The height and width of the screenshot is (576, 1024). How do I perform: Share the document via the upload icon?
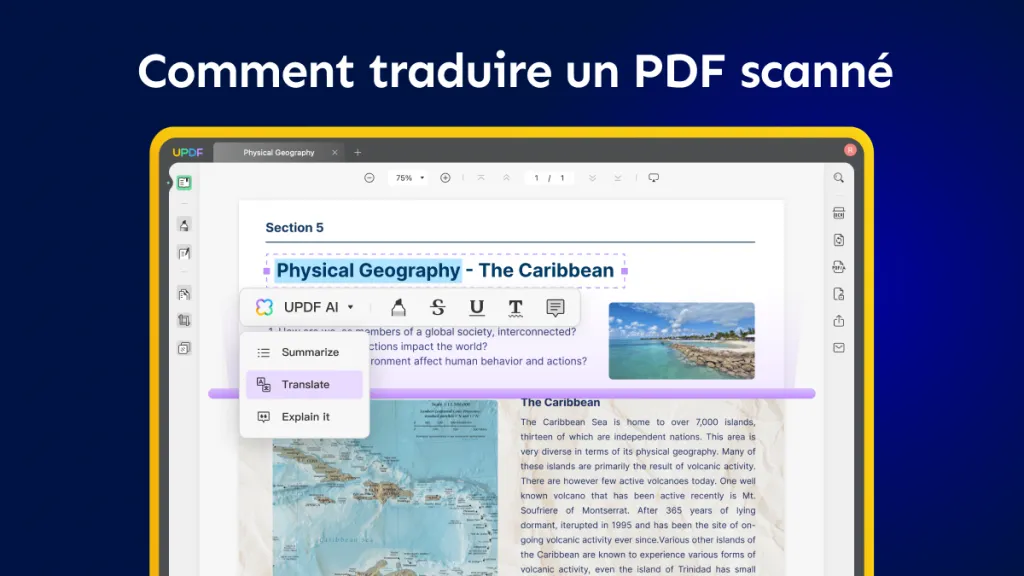click(x=838, y=321)
